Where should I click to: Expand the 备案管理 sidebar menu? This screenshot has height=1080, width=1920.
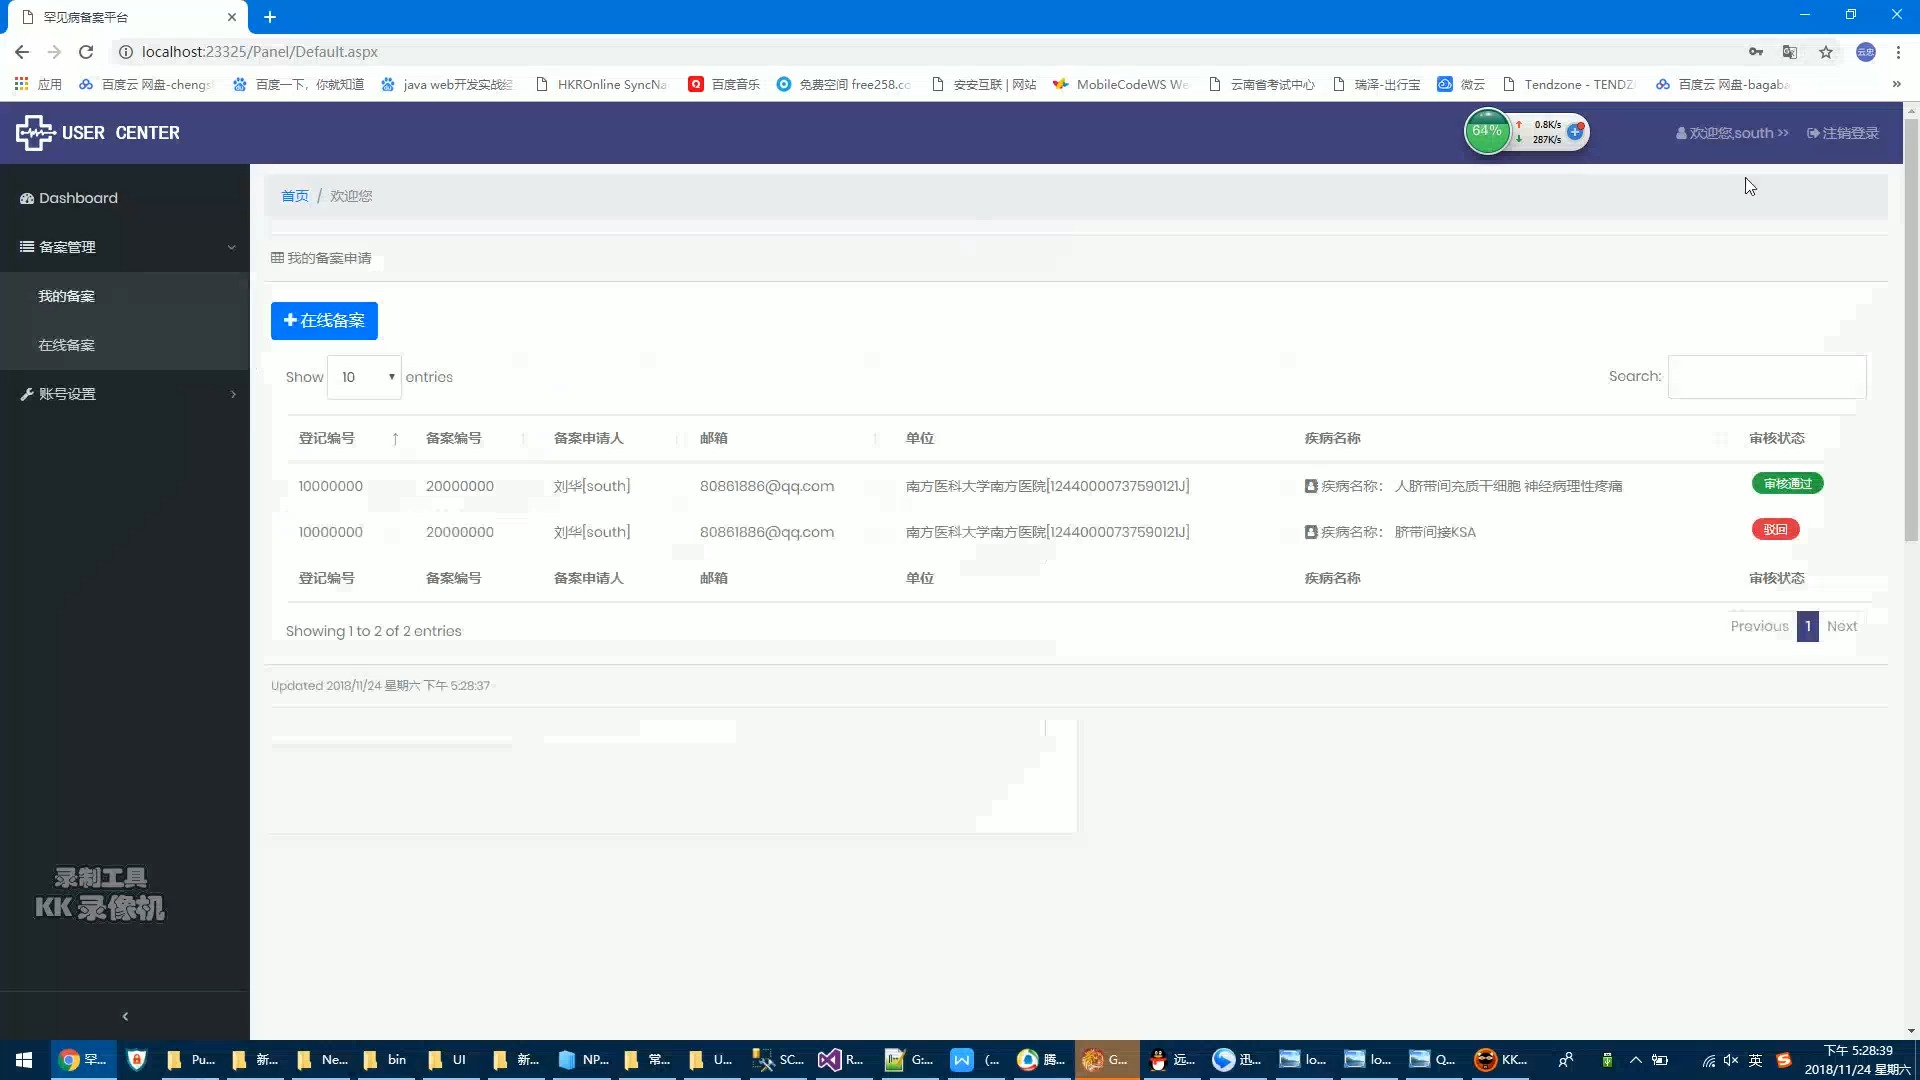125,247
